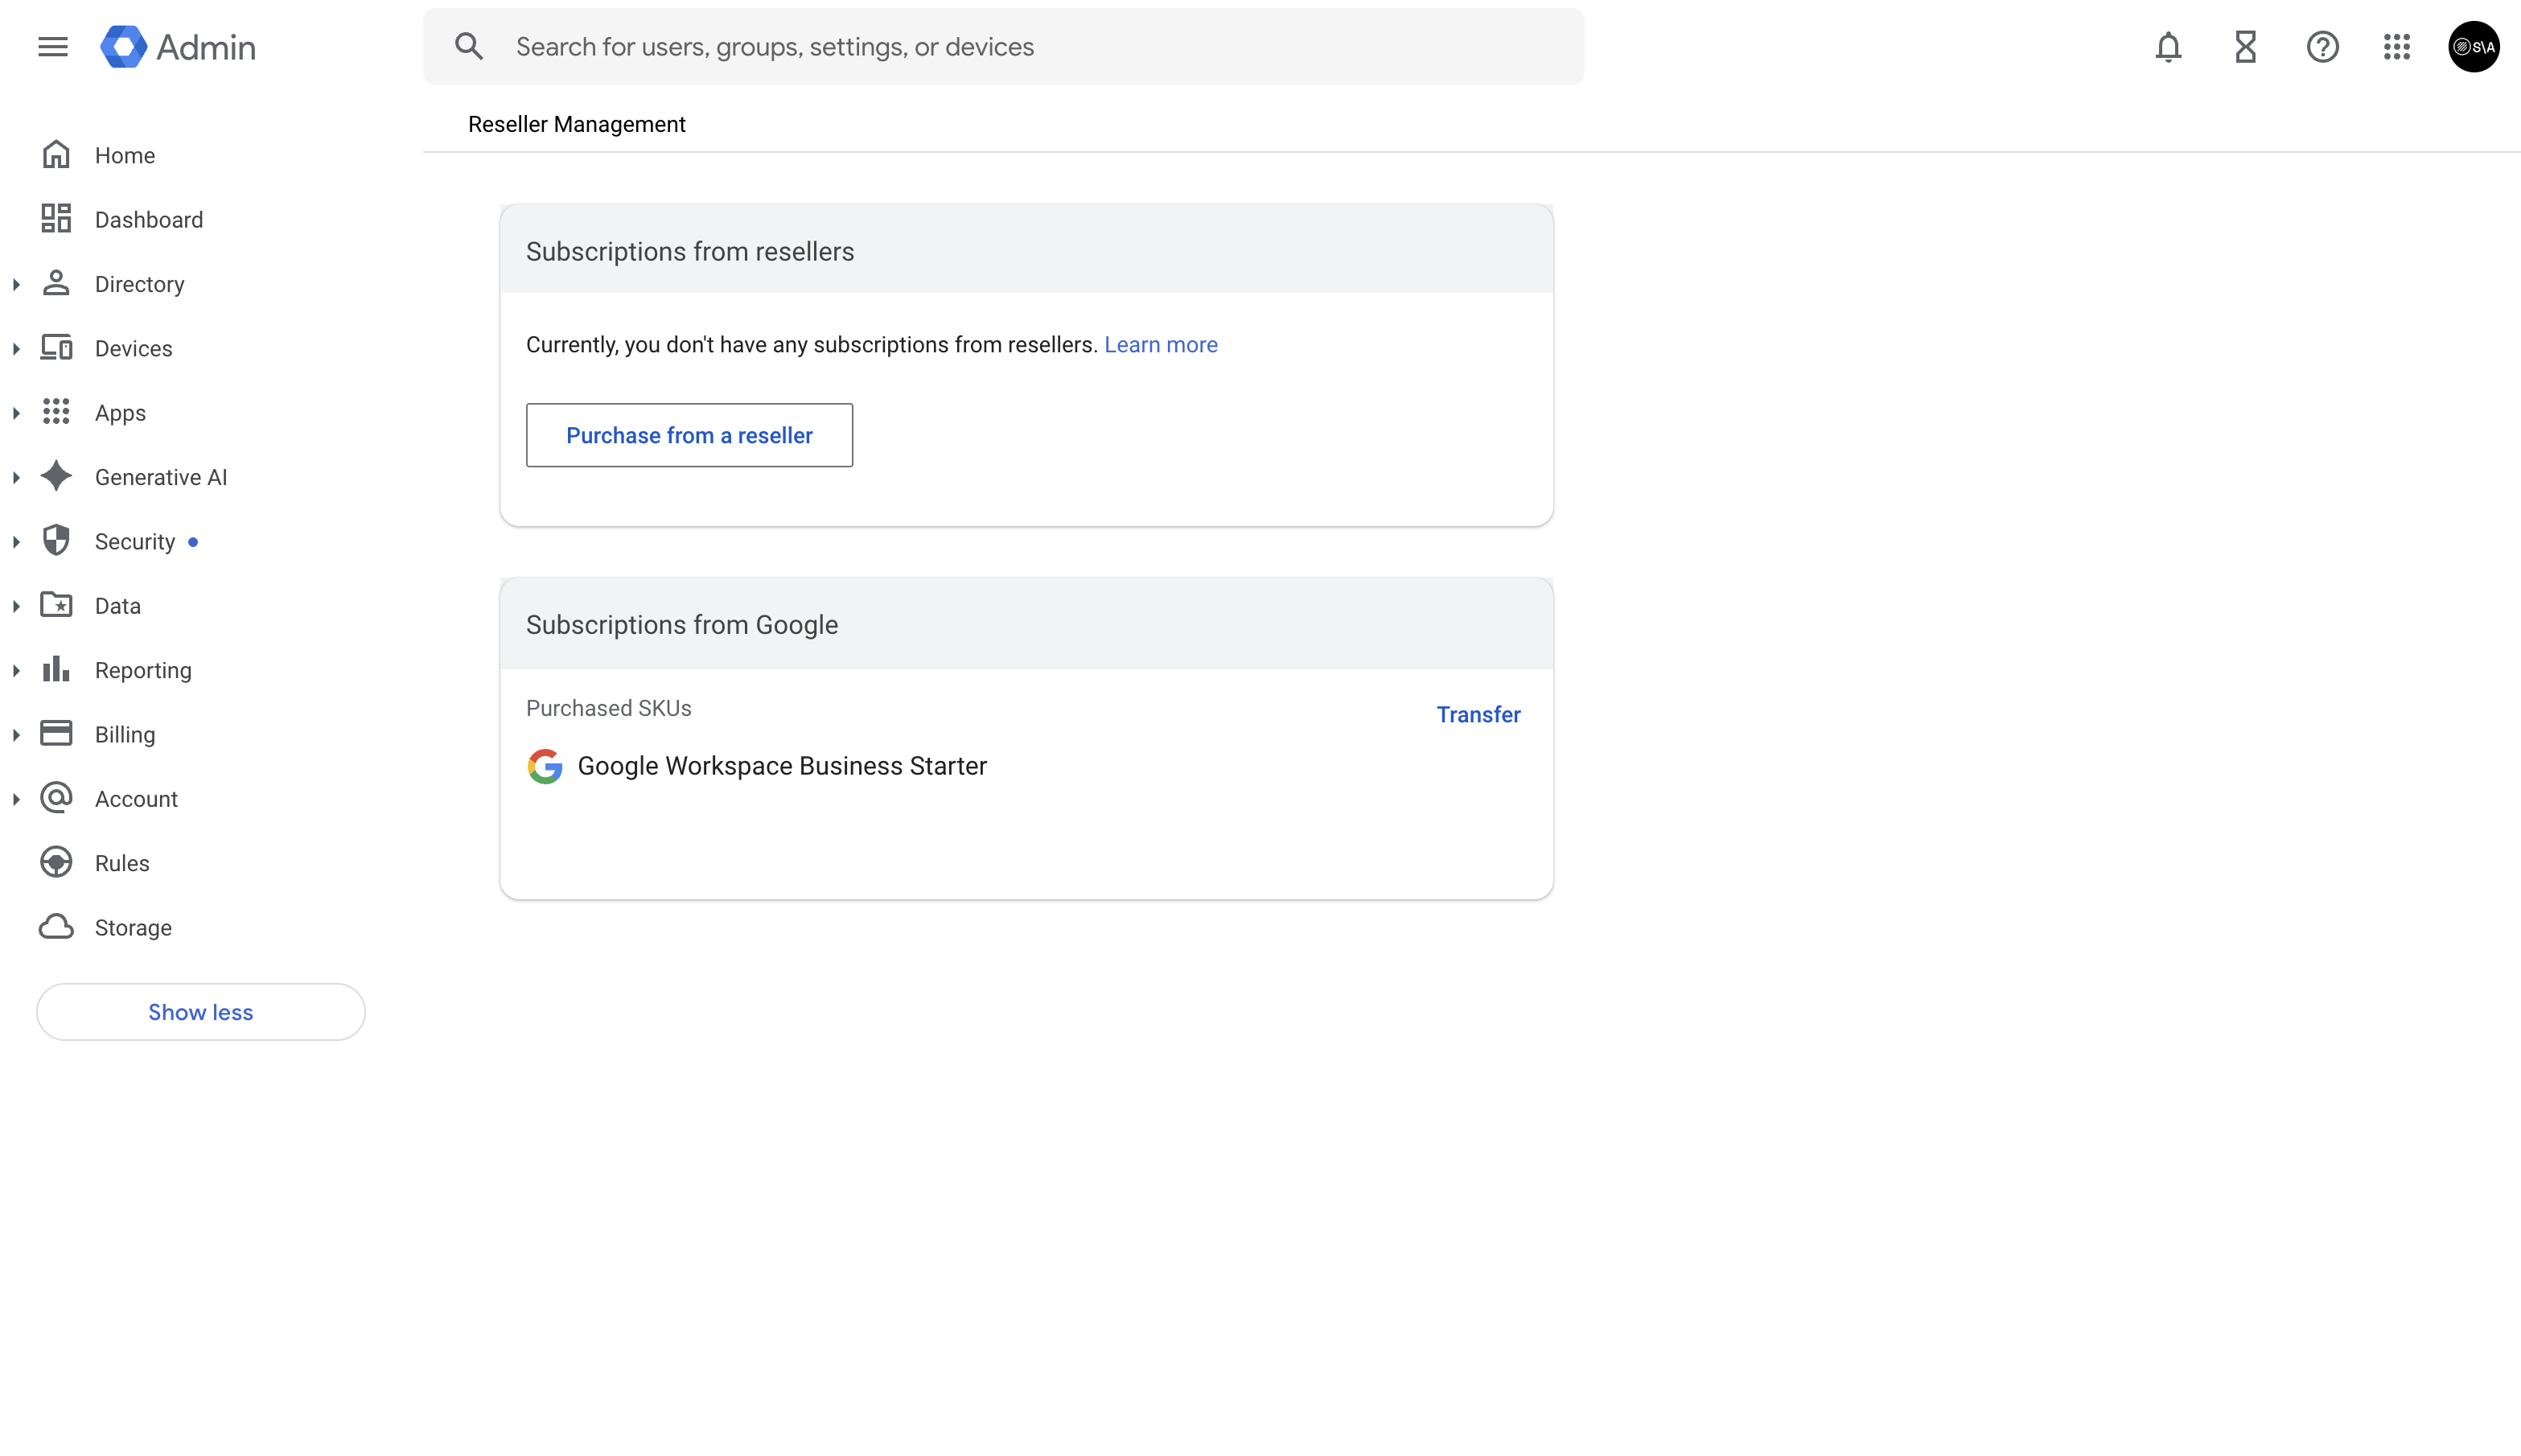Open the Google apps grid launcher
The width and height of the screenshot is (2521, 1456).
(2397, 46)
